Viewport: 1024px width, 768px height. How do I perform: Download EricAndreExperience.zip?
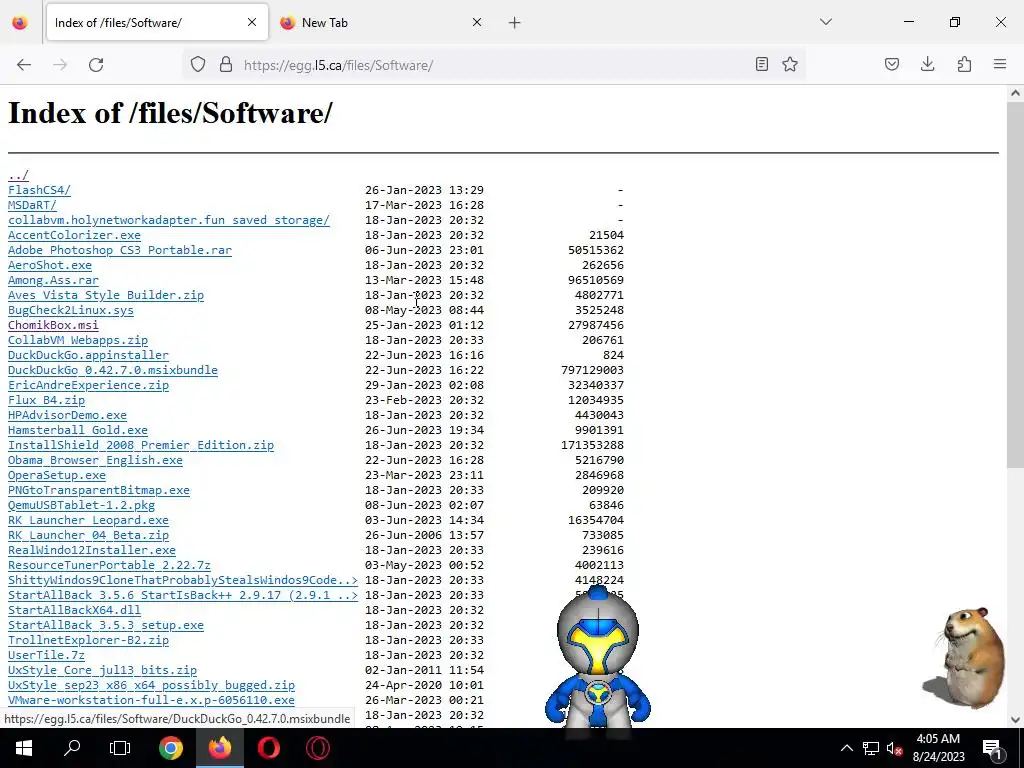pyautogui.click(x=88, y=385)
